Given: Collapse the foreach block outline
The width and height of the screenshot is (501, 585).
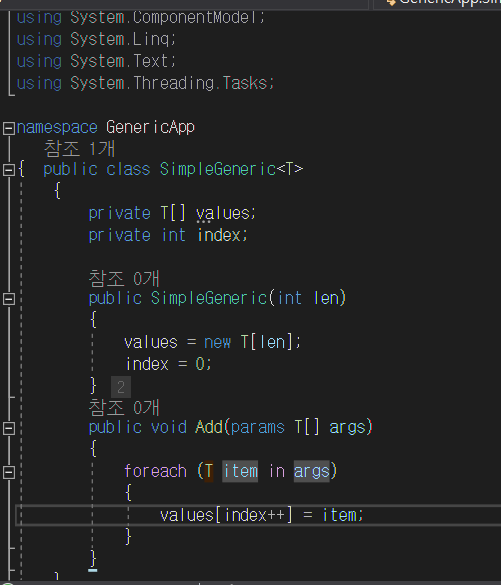Looking at the screenshot, I should [9, 472].
